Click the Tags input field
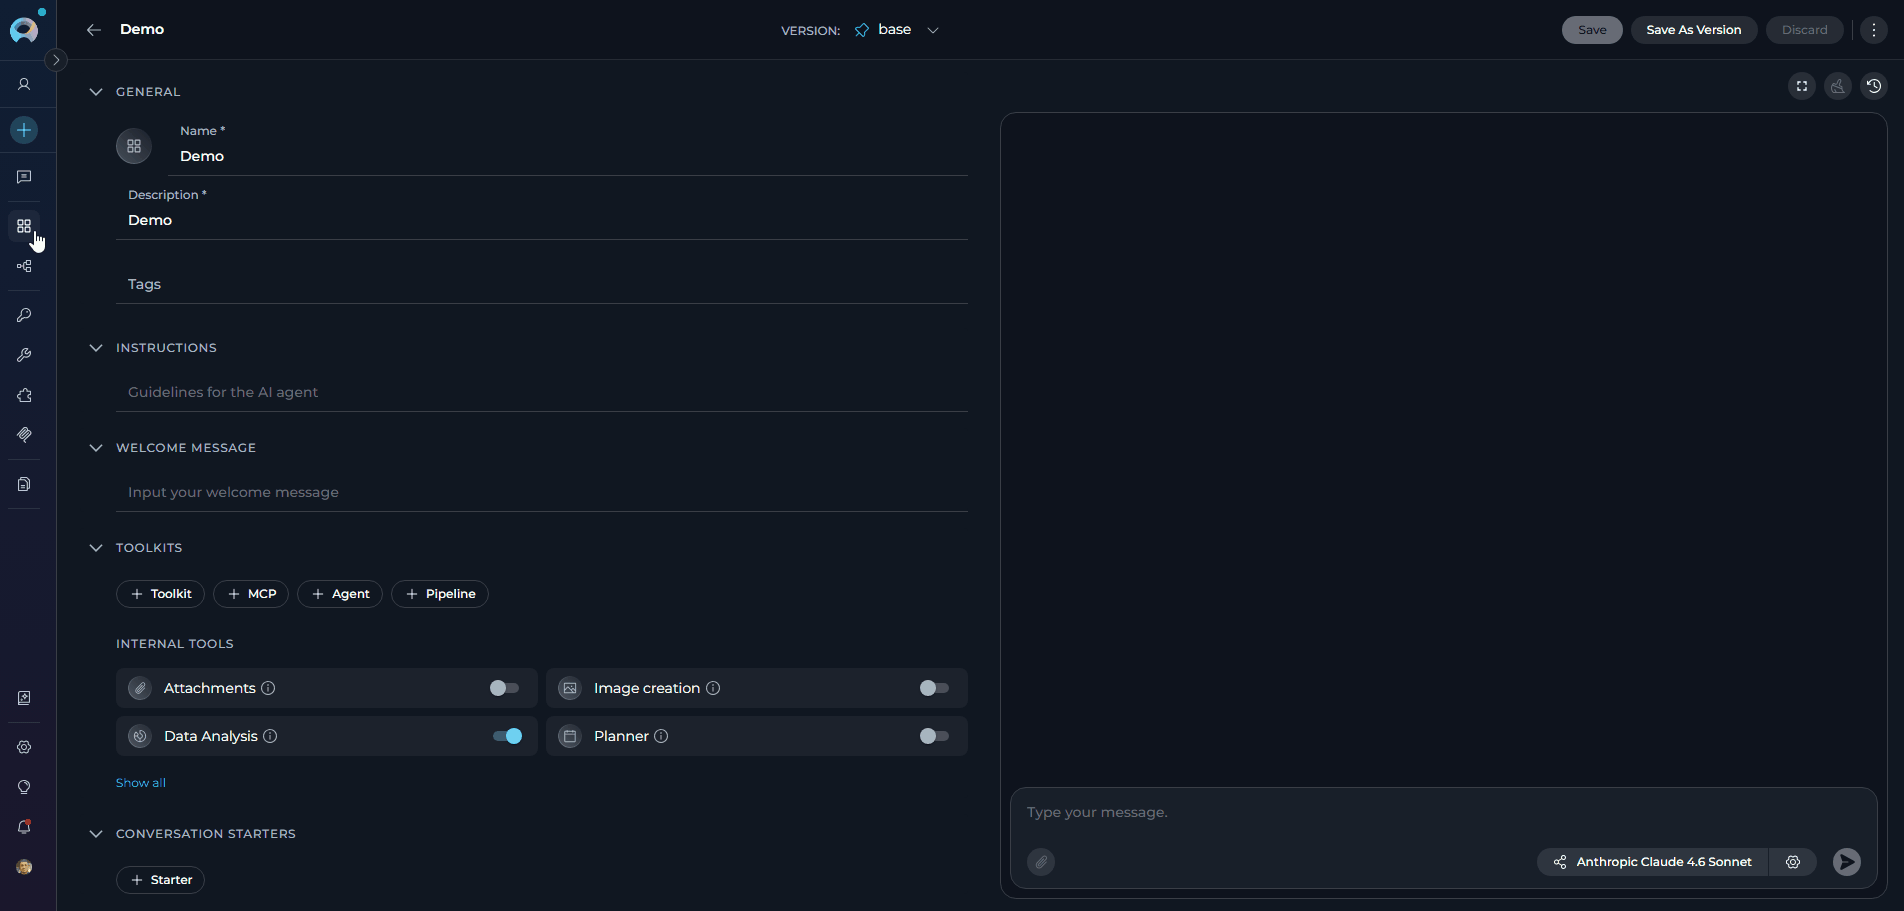The height and width of the screenshot is (911, 1904). 542,284
